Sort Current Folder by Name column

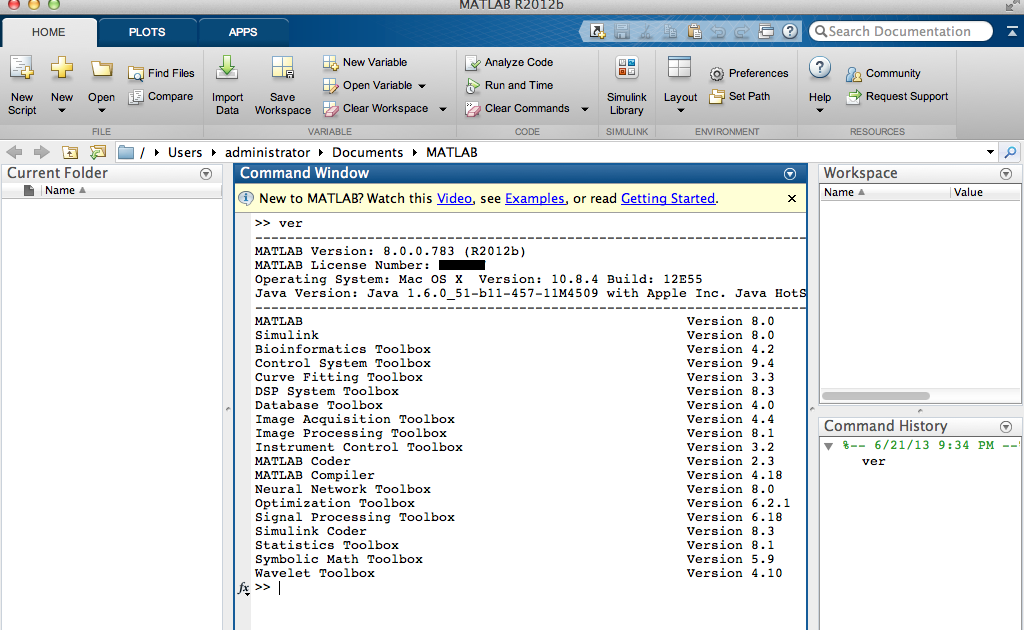click(x=65, y=191)
